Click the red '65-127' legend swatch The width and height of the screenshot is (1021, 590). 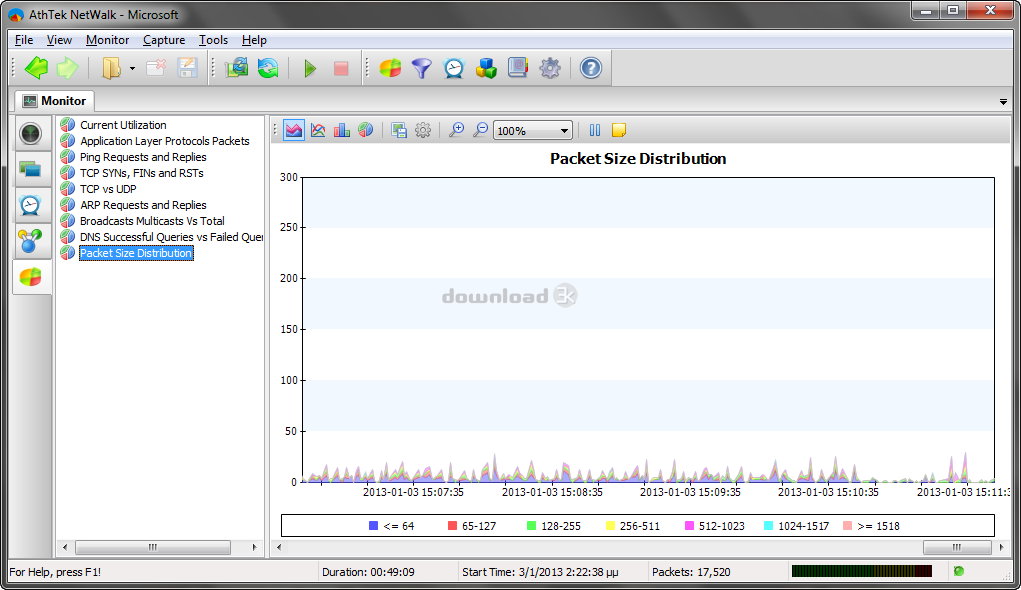tap(453, 526)
